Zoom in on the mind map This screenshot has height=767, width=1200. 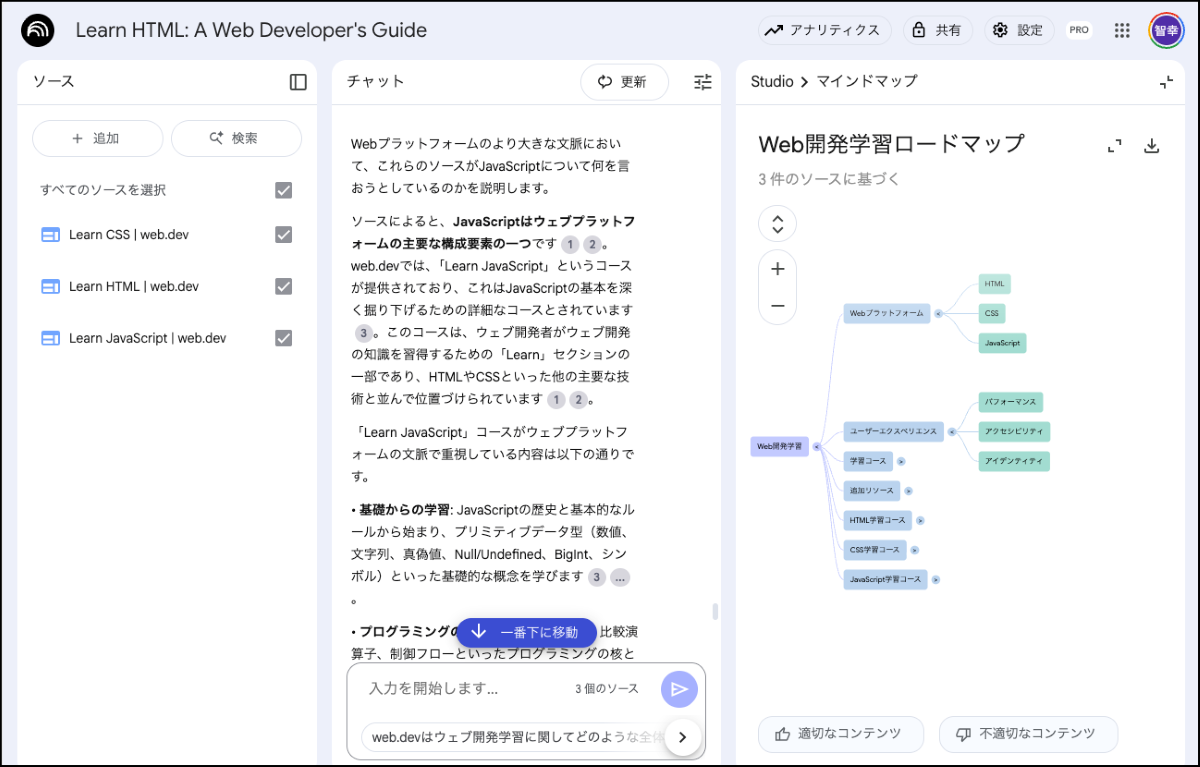click(778, 269)
